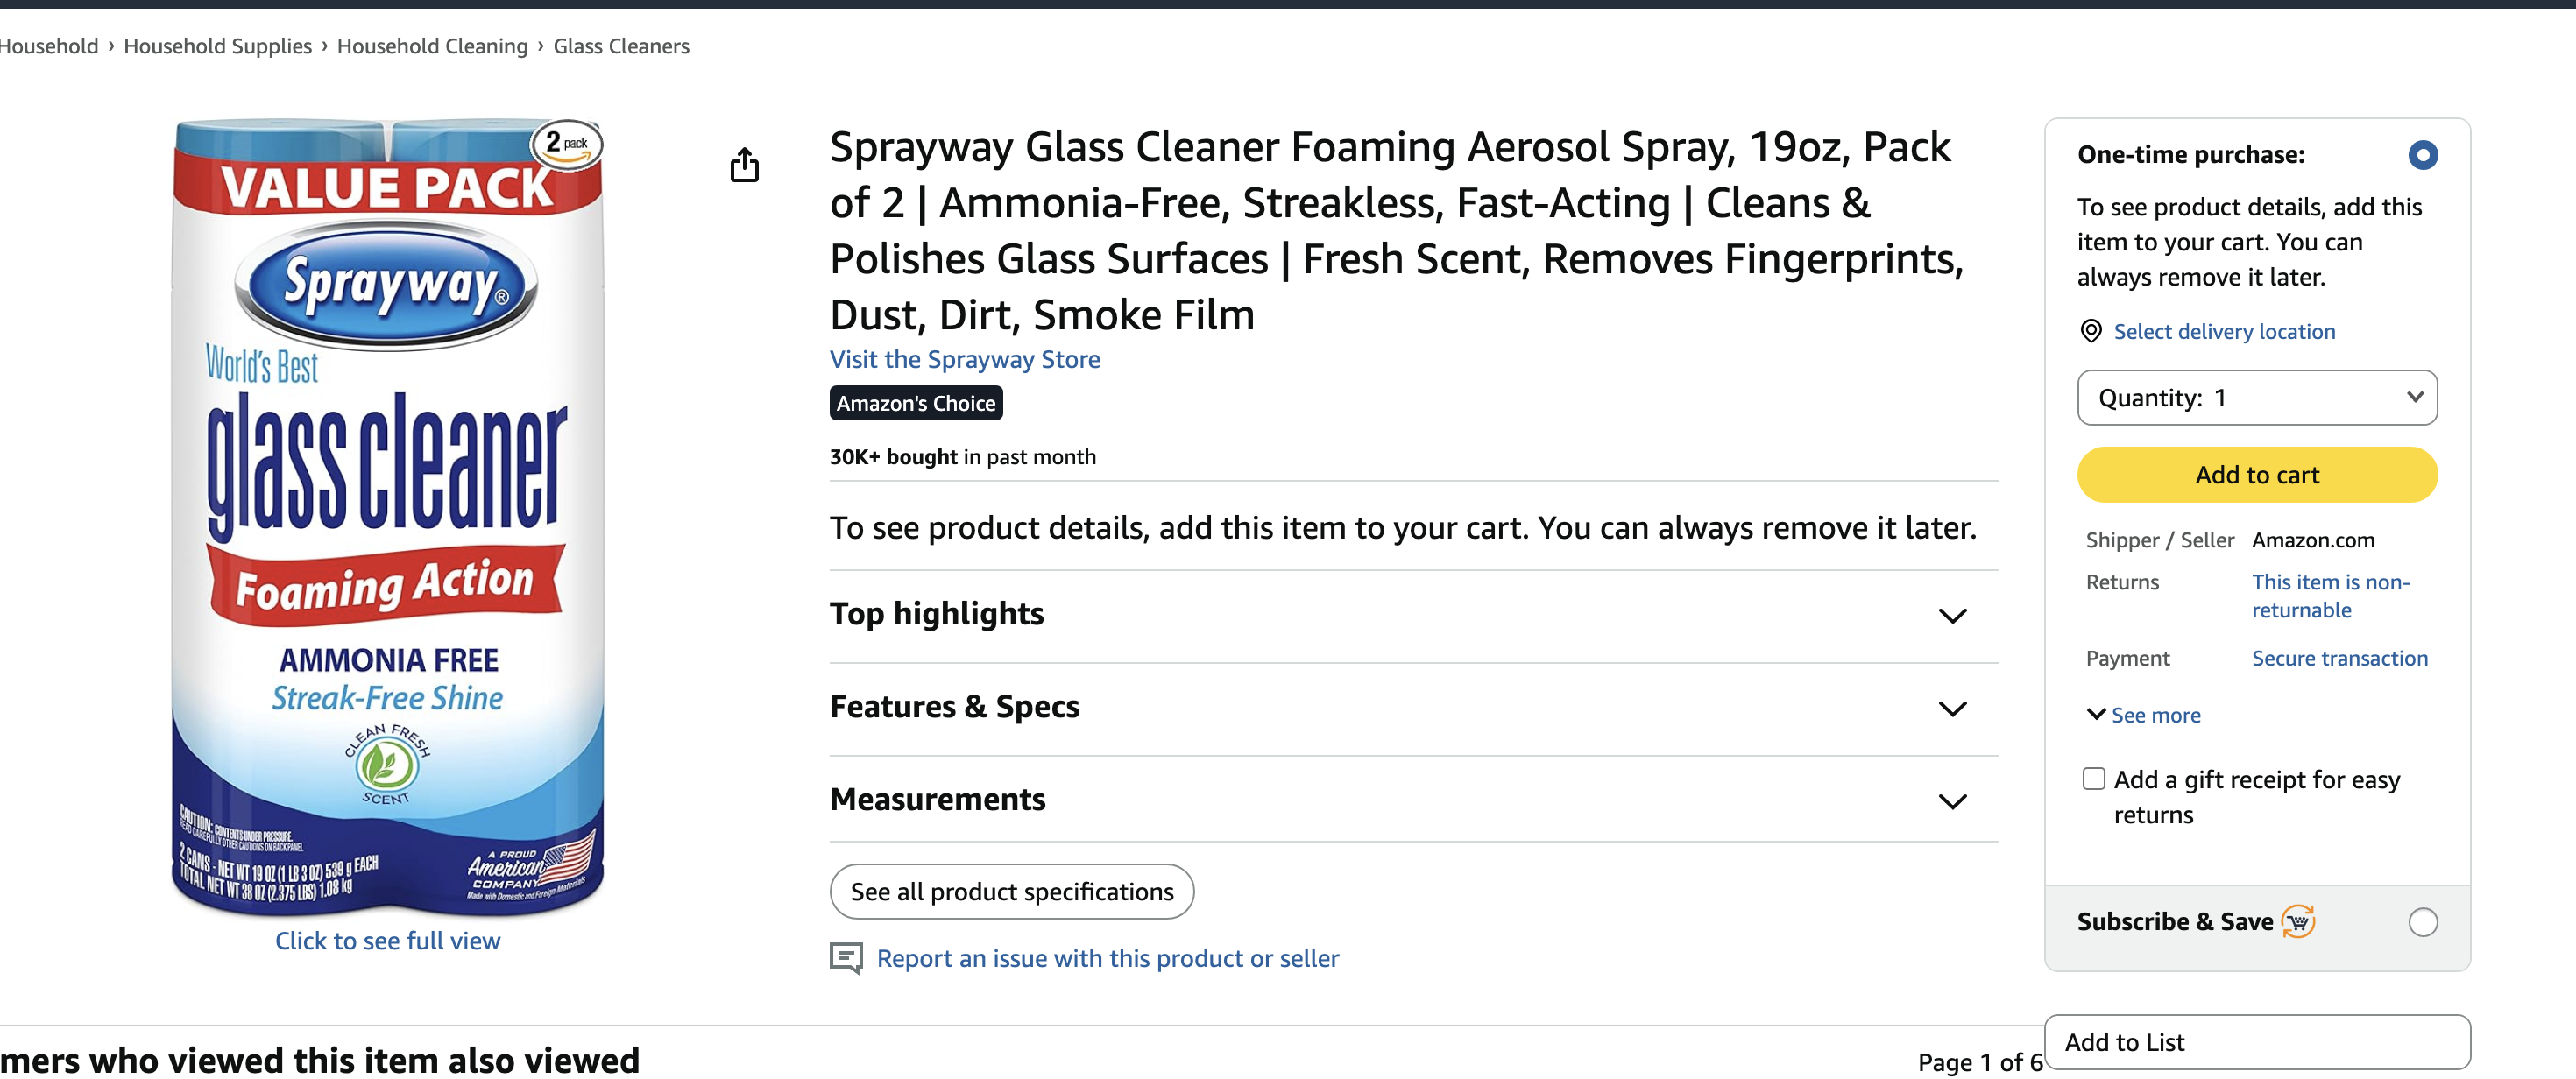This screenshot has width=2576, height=1079.
Task: Open Household Supplies breadcrumb
Action: [217, 46]
